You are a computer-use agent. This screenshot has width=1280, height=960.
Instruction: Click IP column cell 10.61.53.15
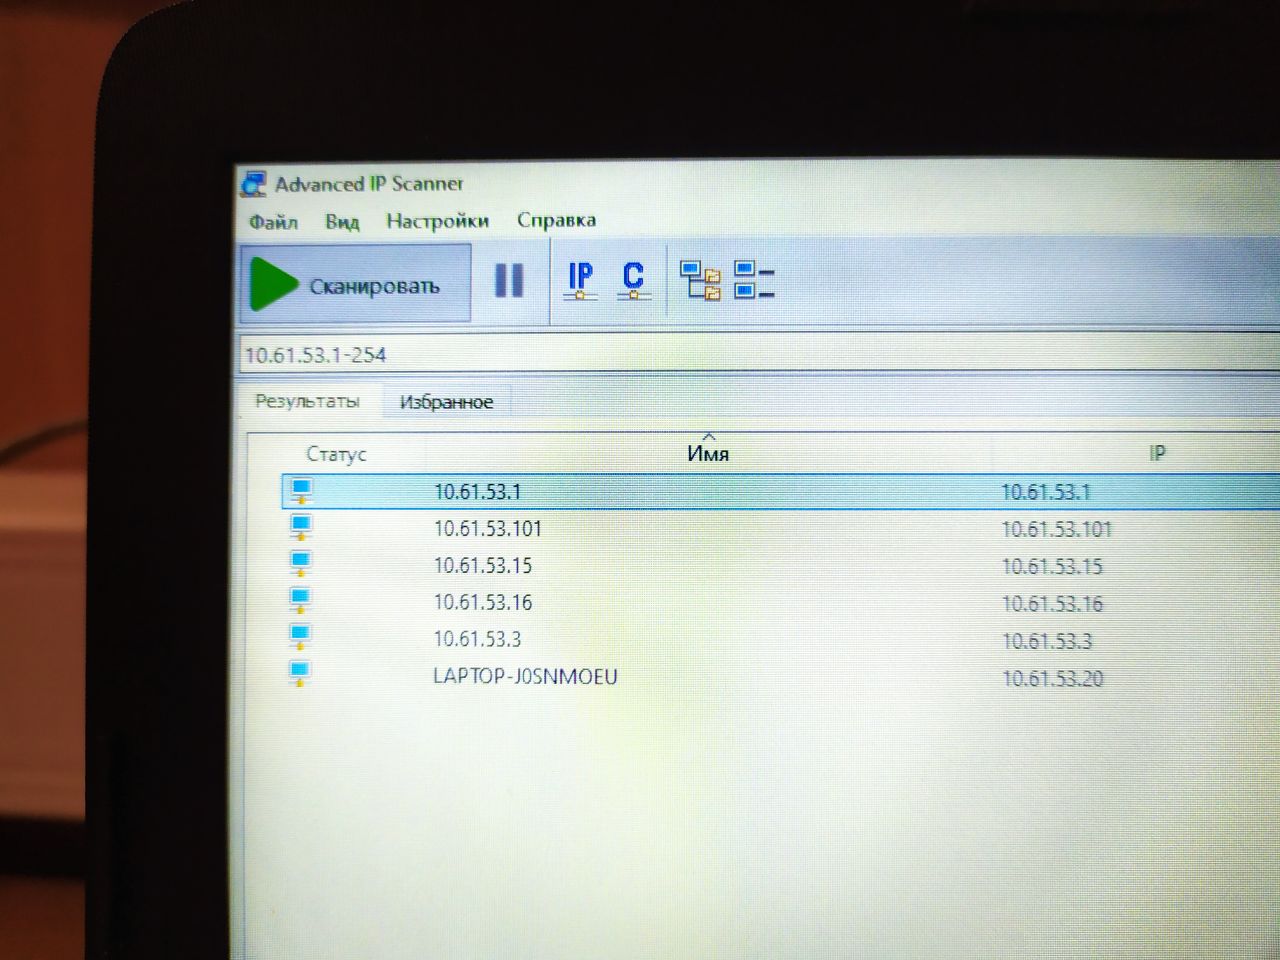point(1052,566)
